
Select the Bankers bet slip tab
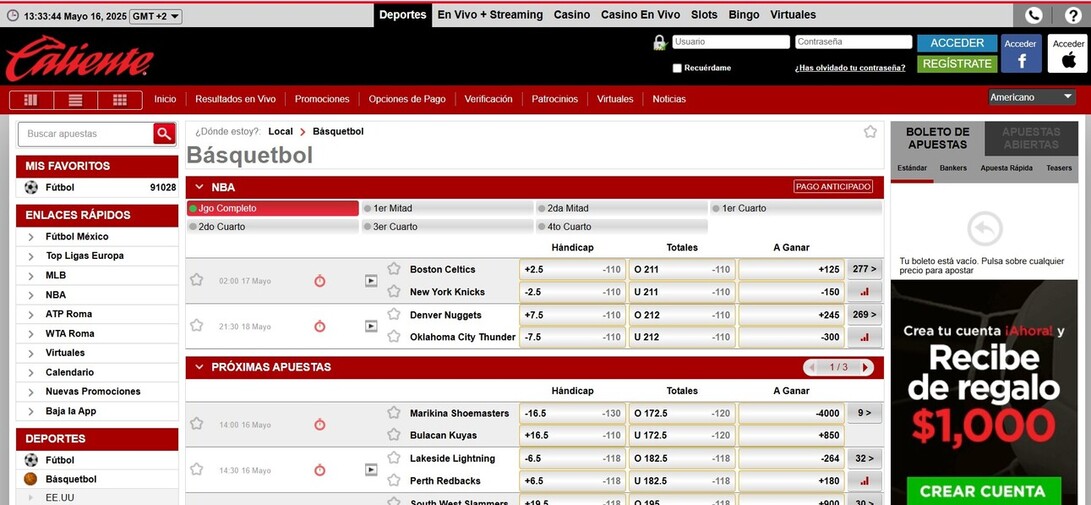click(x=953, y=168)
